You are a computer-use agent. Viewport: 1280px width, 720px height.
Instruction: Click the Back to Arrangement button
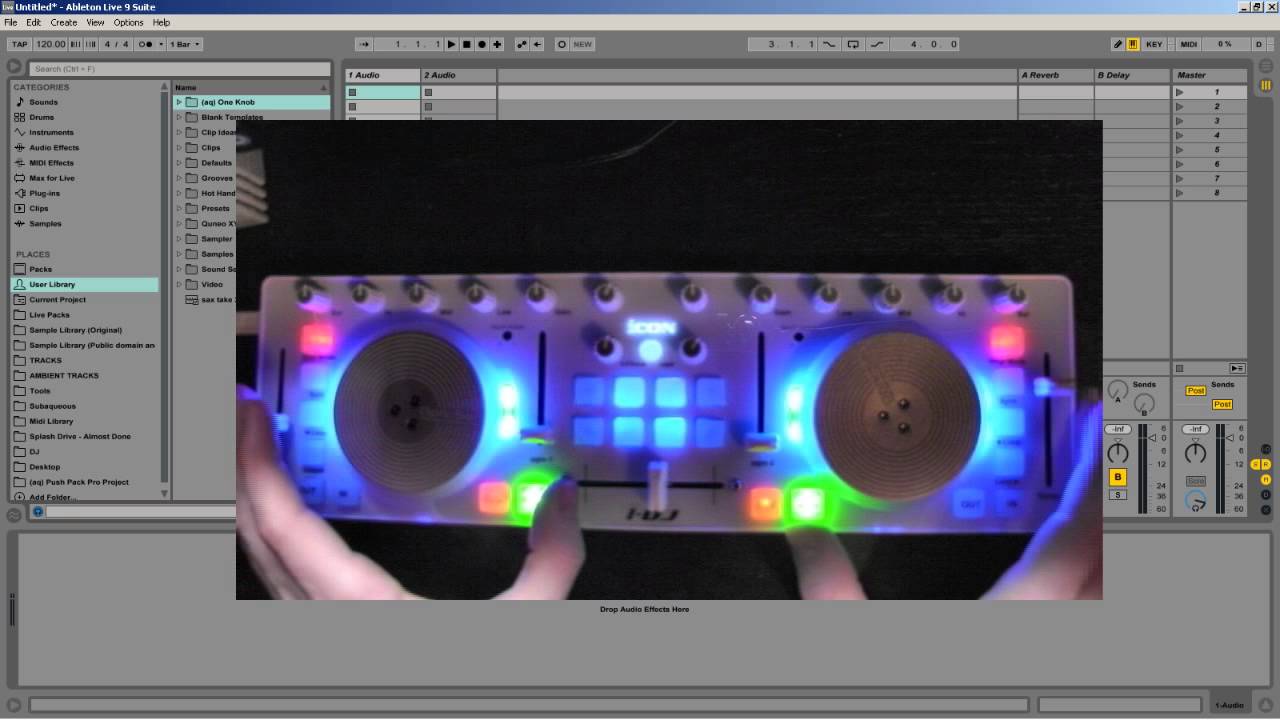[x=1237, y=368]
